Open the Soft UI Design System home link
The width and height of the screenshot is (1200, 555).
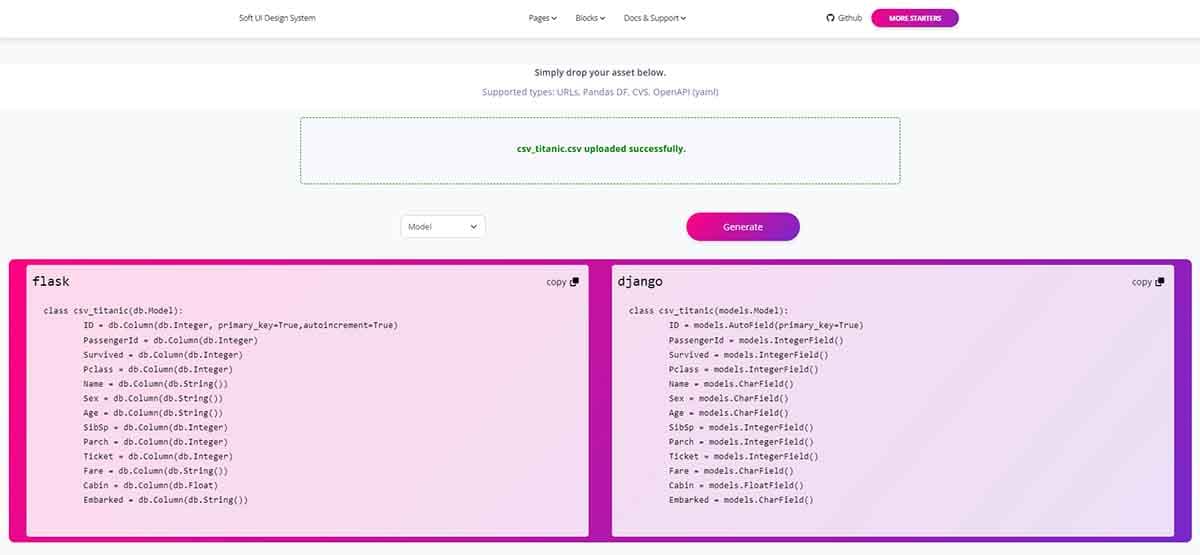270,18
